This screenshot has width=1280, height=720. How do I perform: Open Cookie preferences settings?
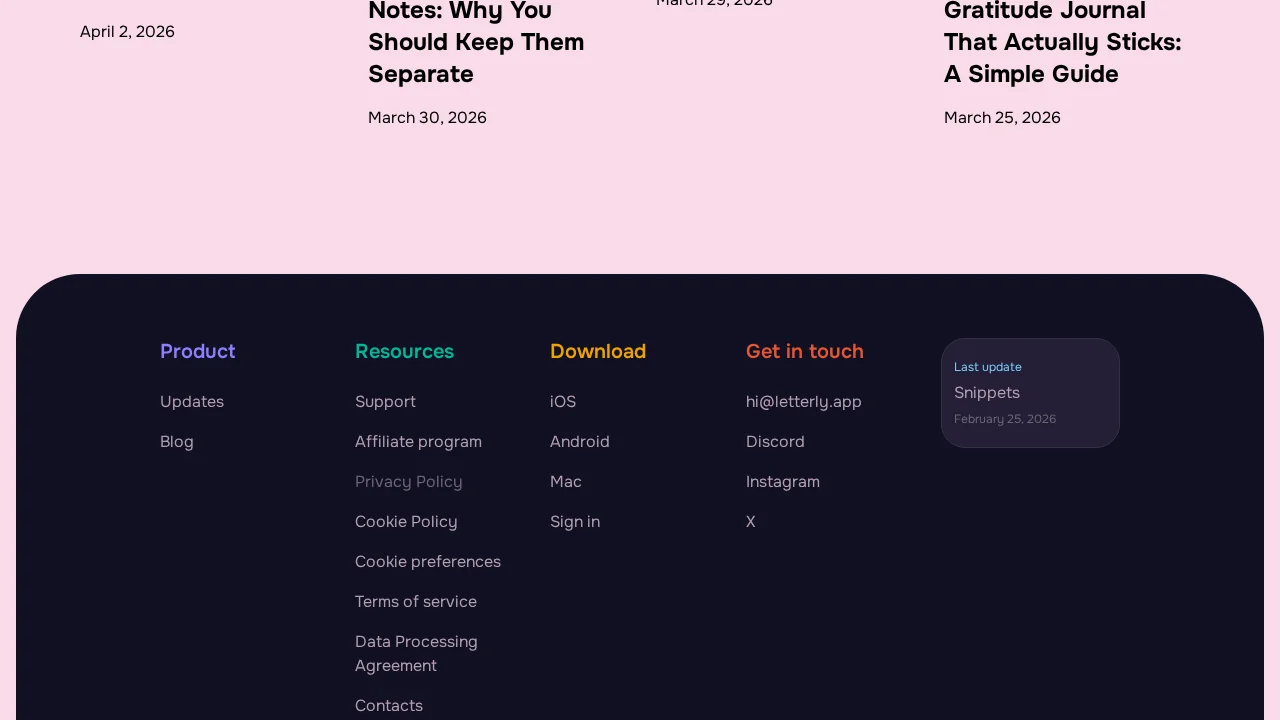[428, 561]
